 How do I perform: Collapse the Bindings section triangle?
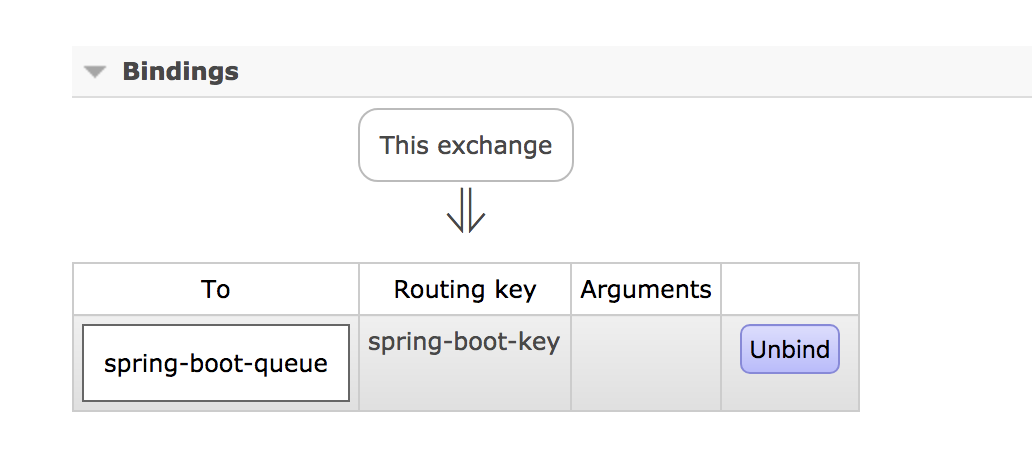(95, 72)
